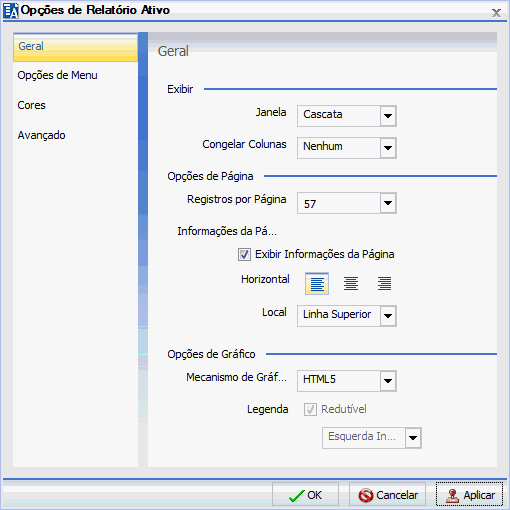Toggle the Redutível legend checkbox
This screenshot has width=510, height=510.
tap(310, 409)
